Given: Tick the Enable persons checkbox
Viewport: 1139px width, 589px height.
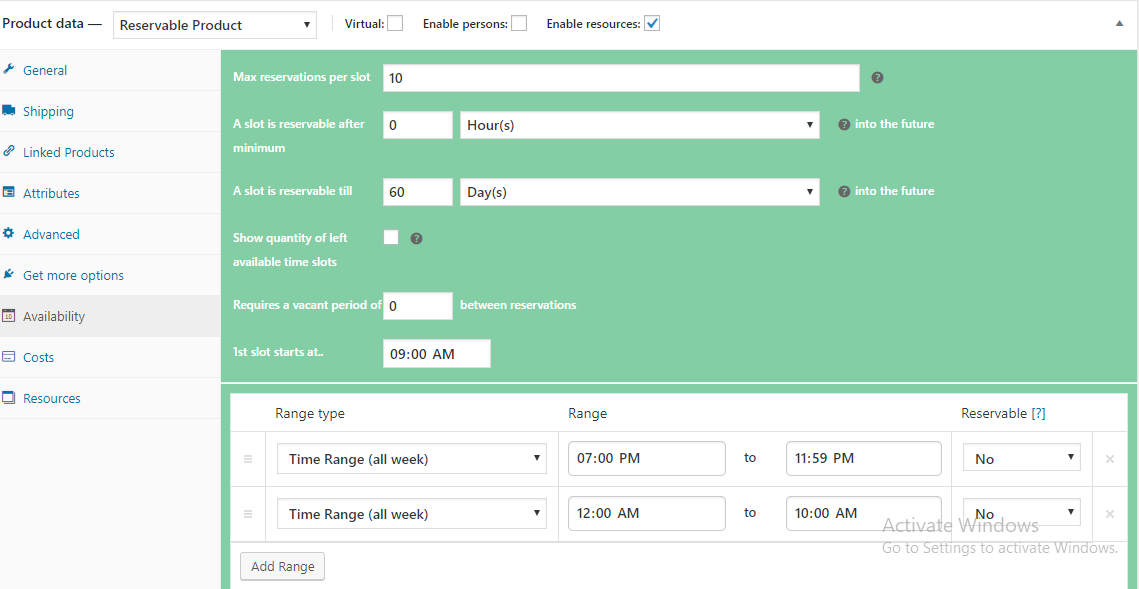Looking at the screenshot, I should tap(519, 24).
